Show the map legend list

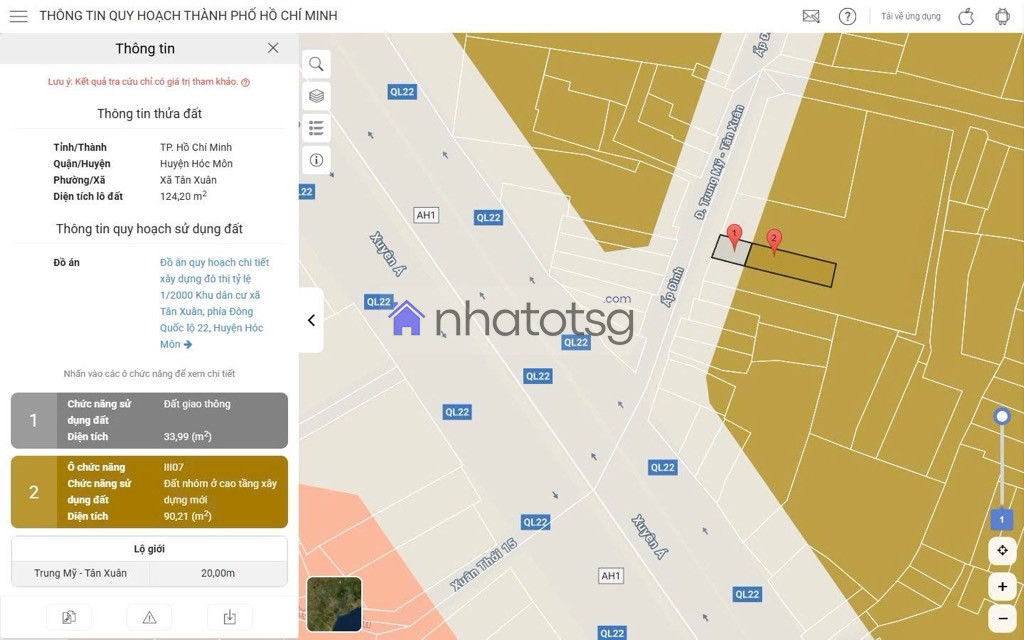point(316,128)
